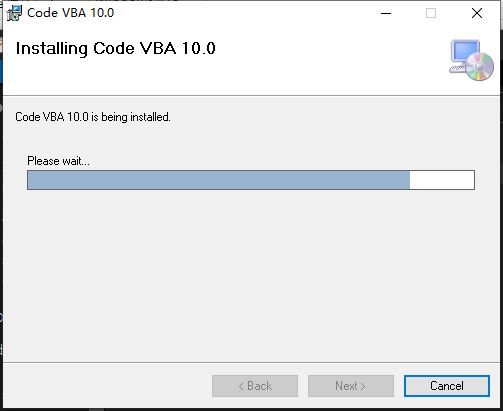The image size is (503, 411).
Task: Click the disabled Next button
Action: (x=351, y=386)
